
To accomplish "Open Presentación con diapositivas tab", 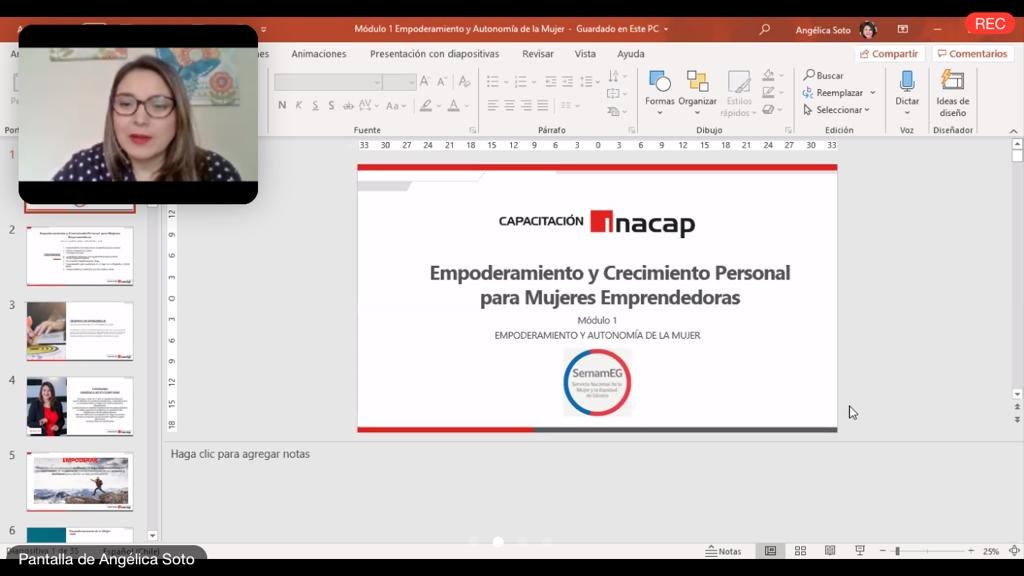I will point(434,54).
